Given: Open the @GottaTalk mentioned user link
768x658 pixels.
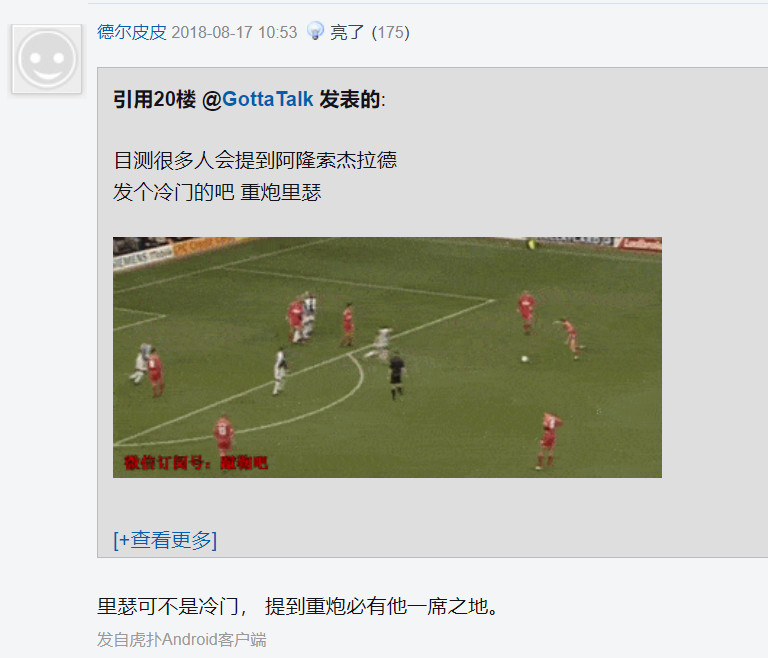Looking at the screenshot, I should pyautogui.click(x=258, y=99).
